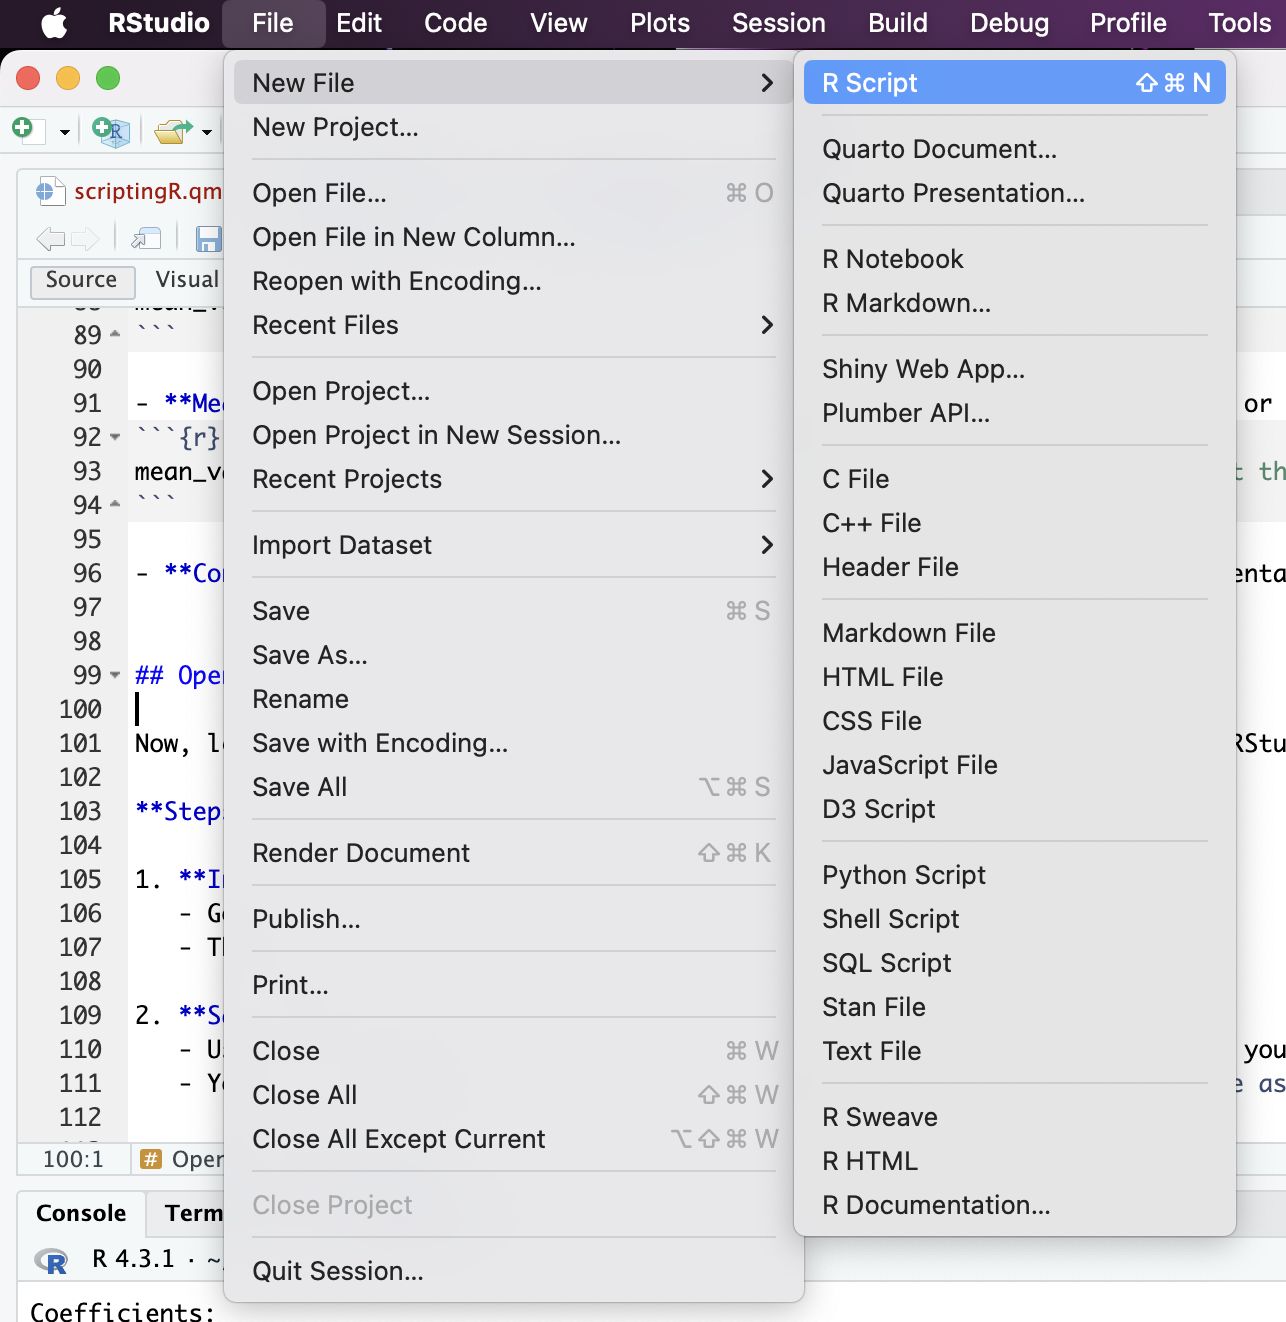
Task: Click the Show in New Window icon
Action: 146,238
